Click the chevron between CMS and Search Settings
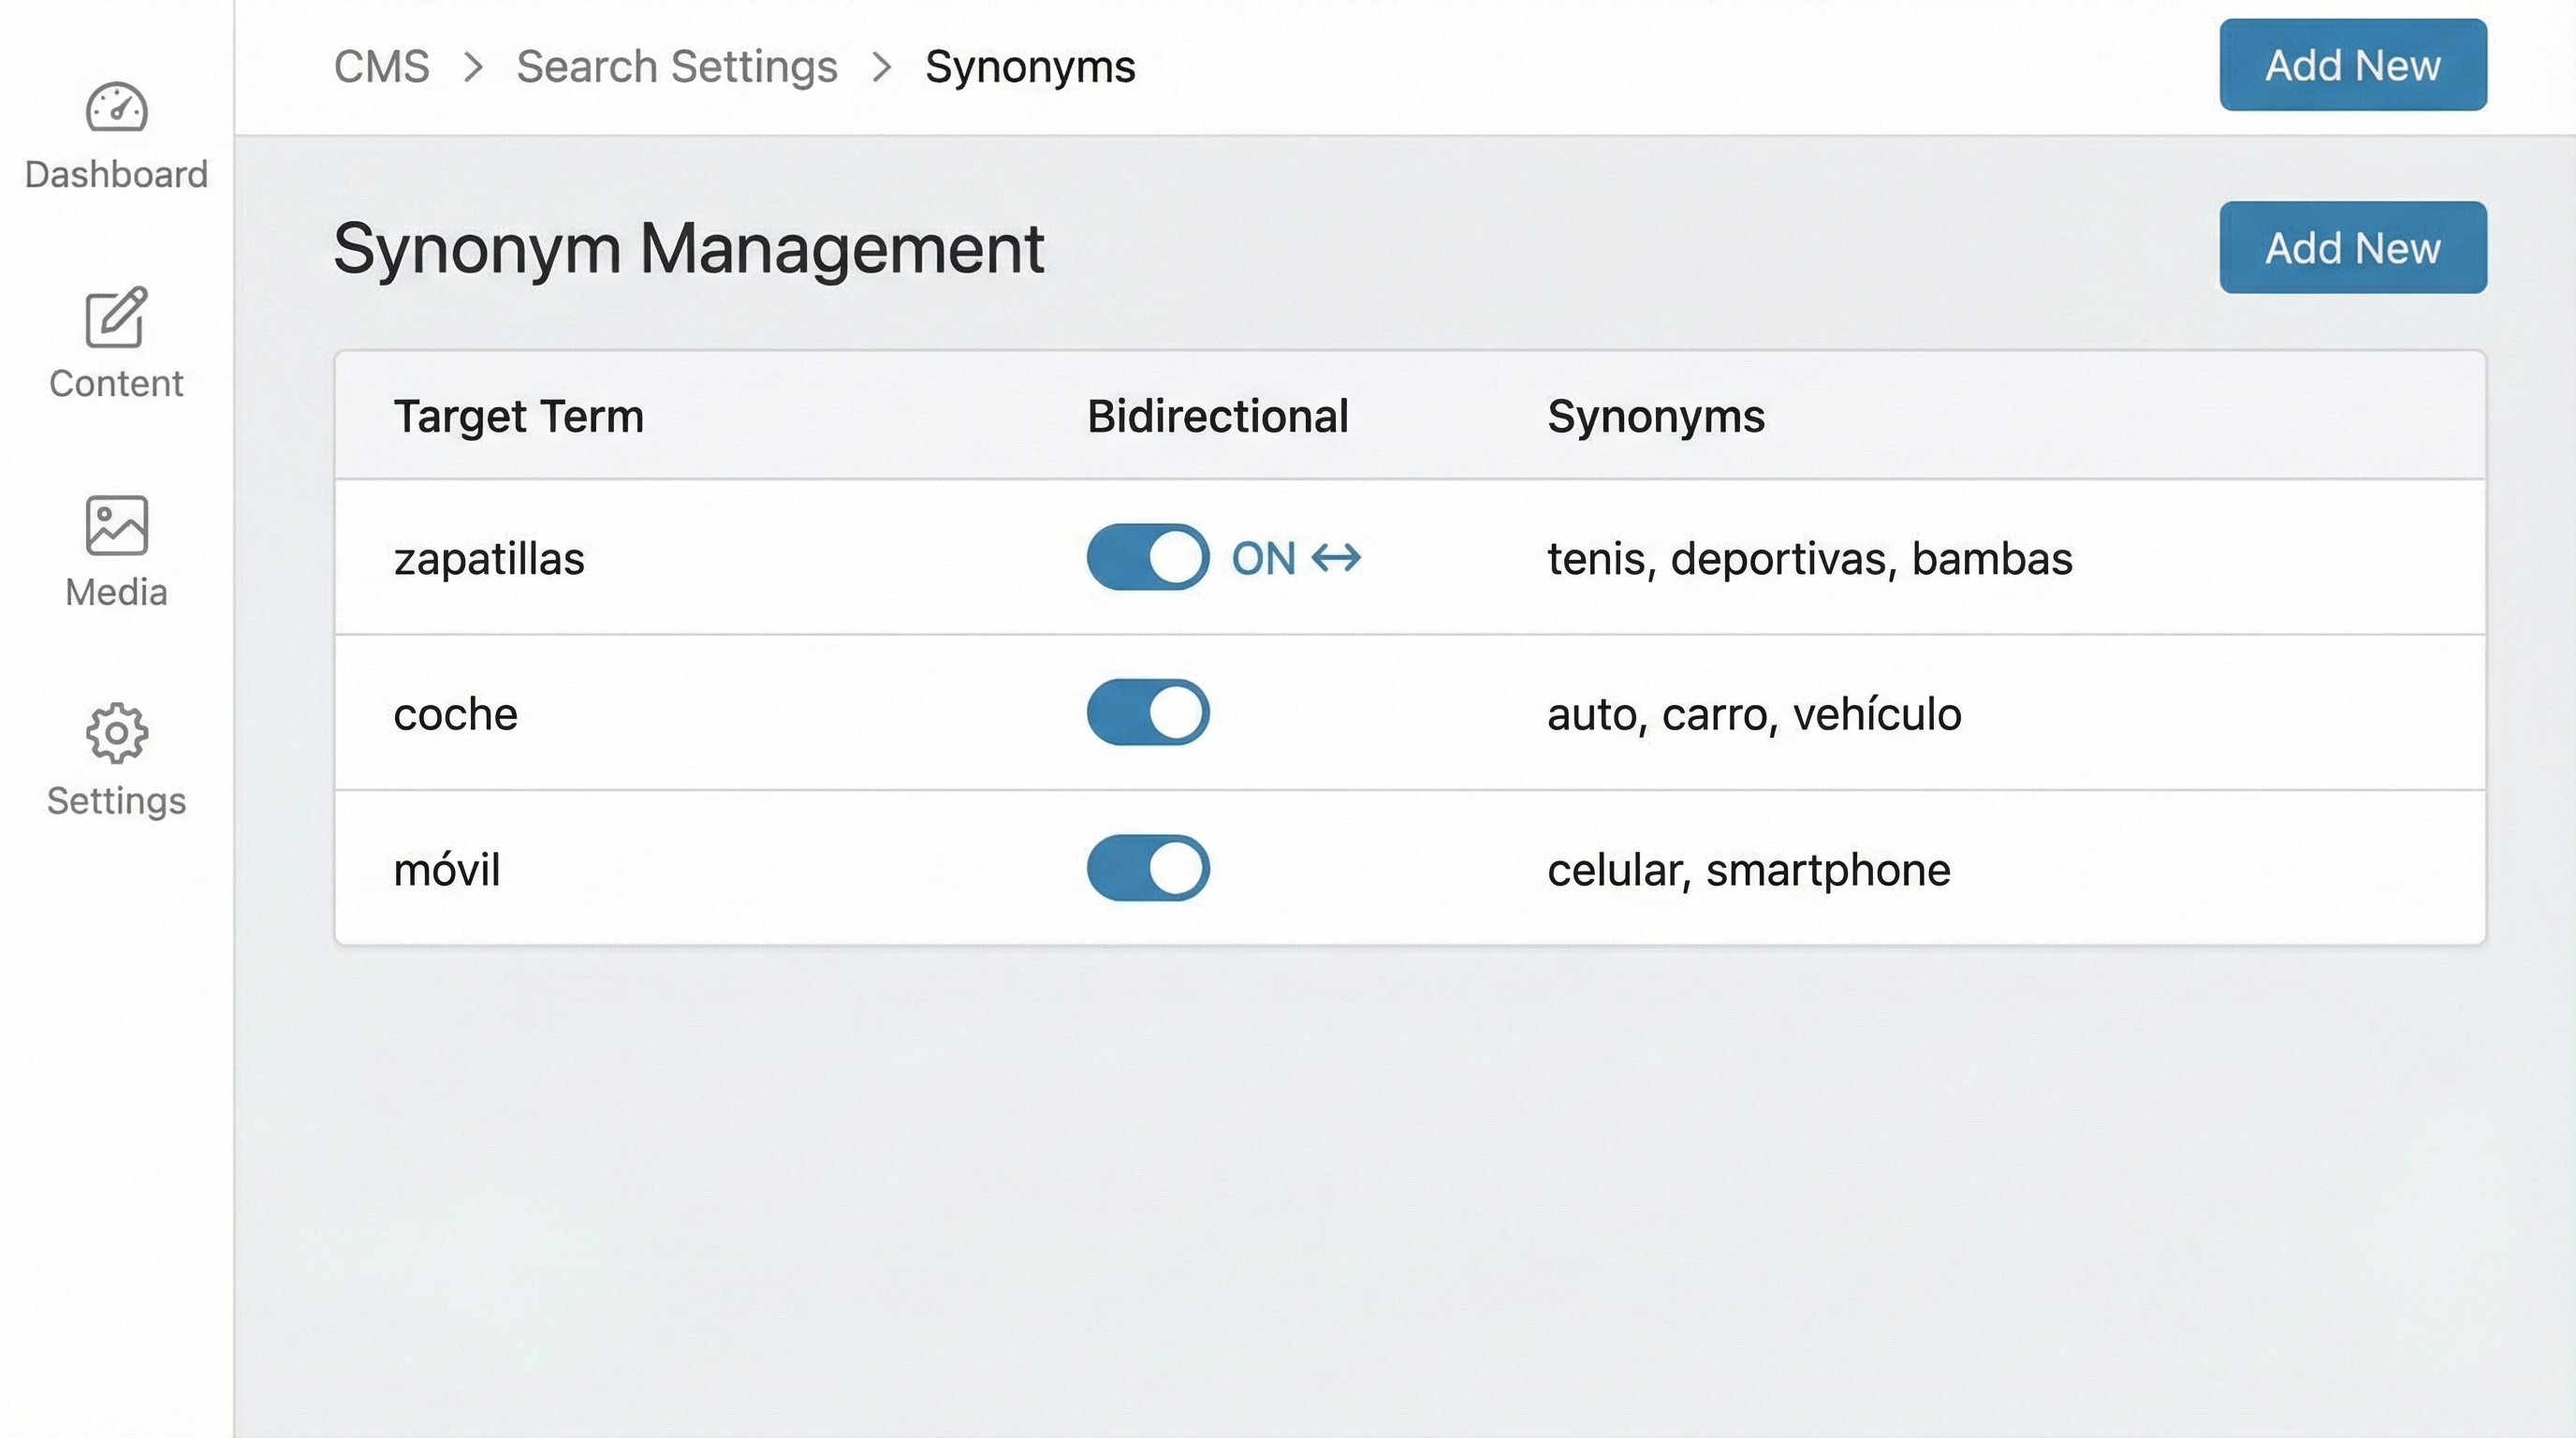Viewport: 2576px width, 1438px height. [x=475, y=66]
